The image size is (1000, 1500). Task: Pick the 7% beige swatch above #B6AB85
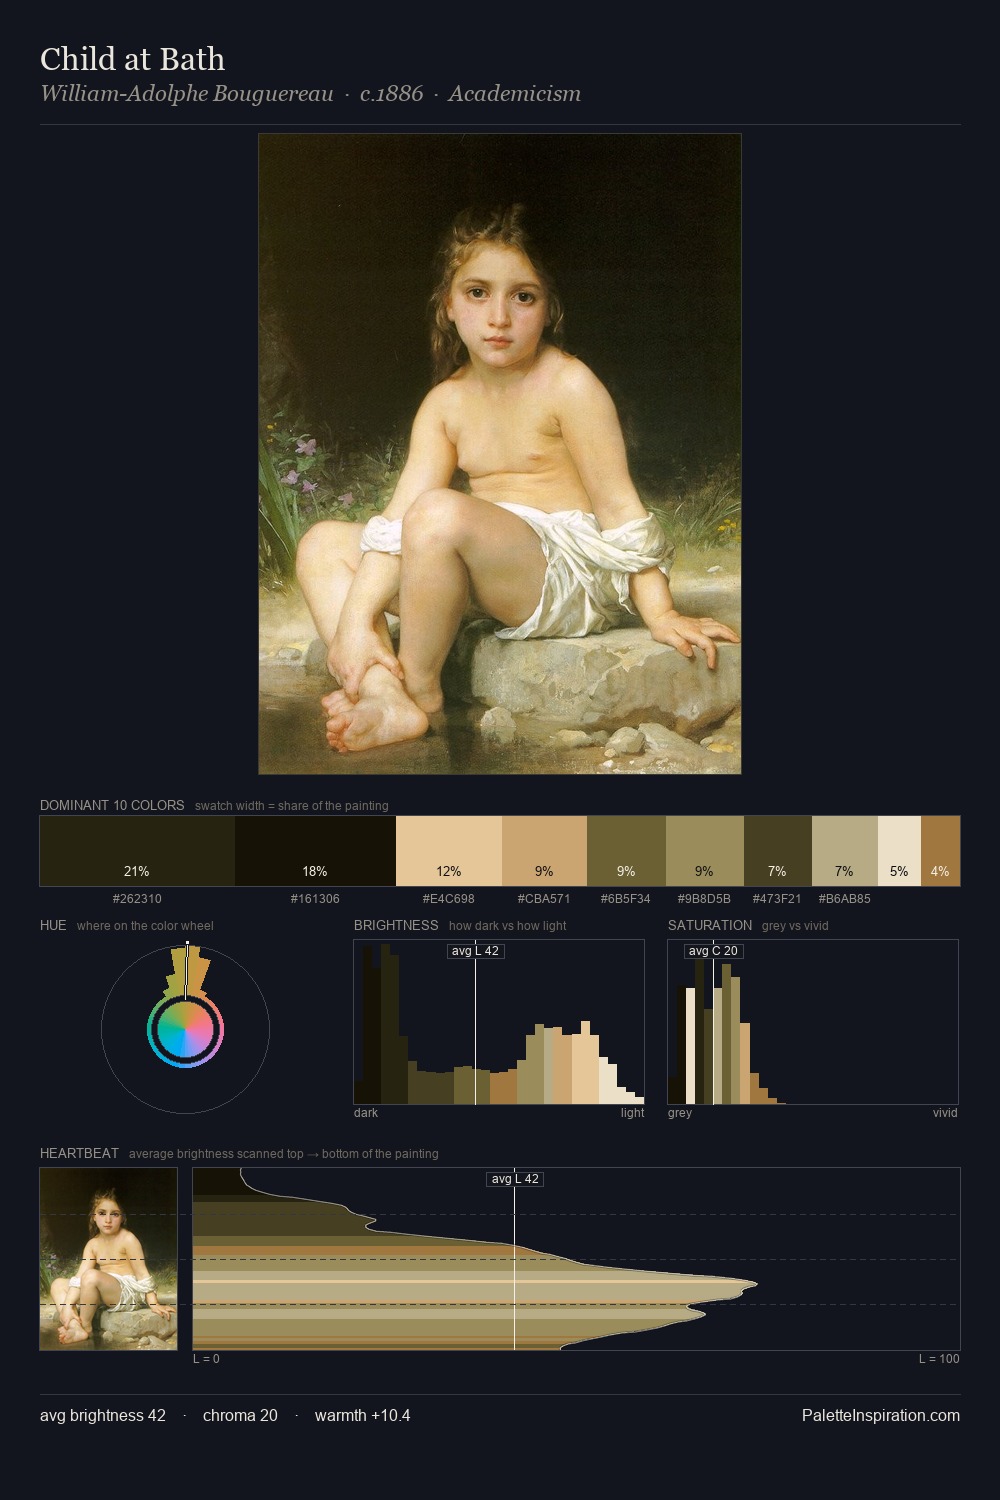845,851
